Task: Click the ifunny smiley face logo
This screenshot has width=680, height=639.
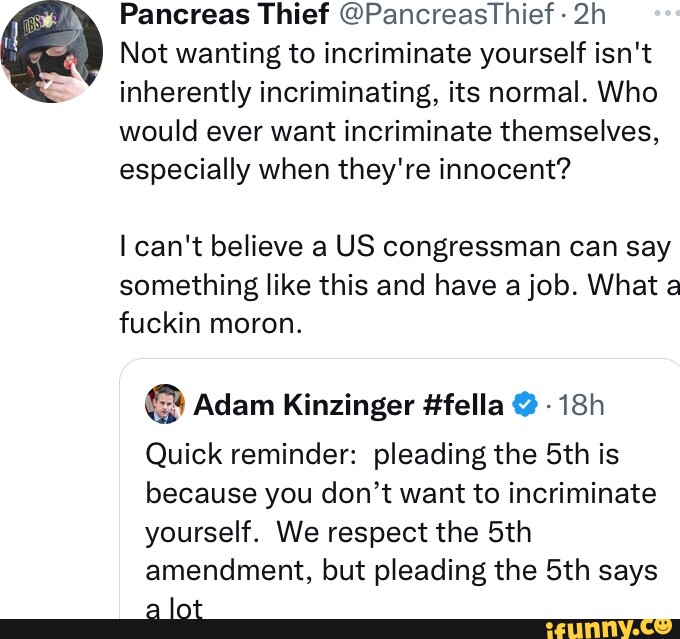Action: point(663,626)
